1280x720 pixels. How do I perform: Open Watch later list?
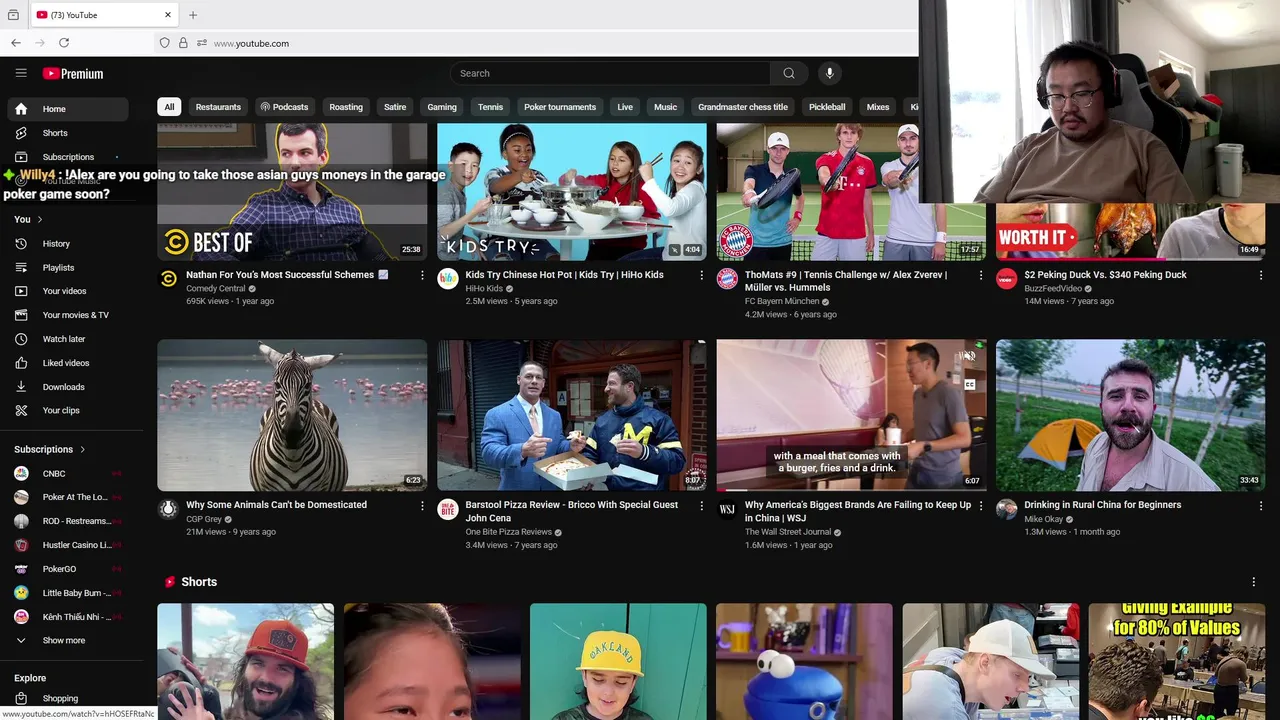(x=68, y=339)
